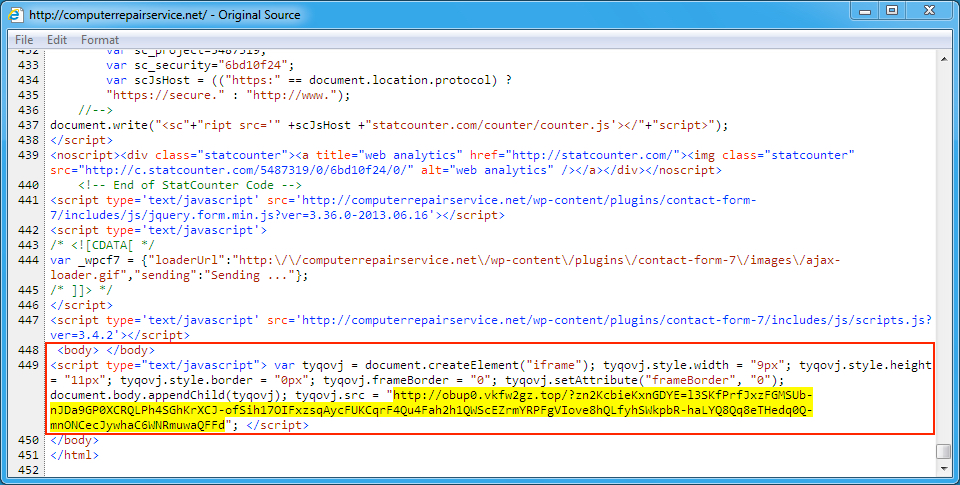Click the scJsHost variable declaration
Viewport: 960px width, 485px height.
click(x=309, y=80)
